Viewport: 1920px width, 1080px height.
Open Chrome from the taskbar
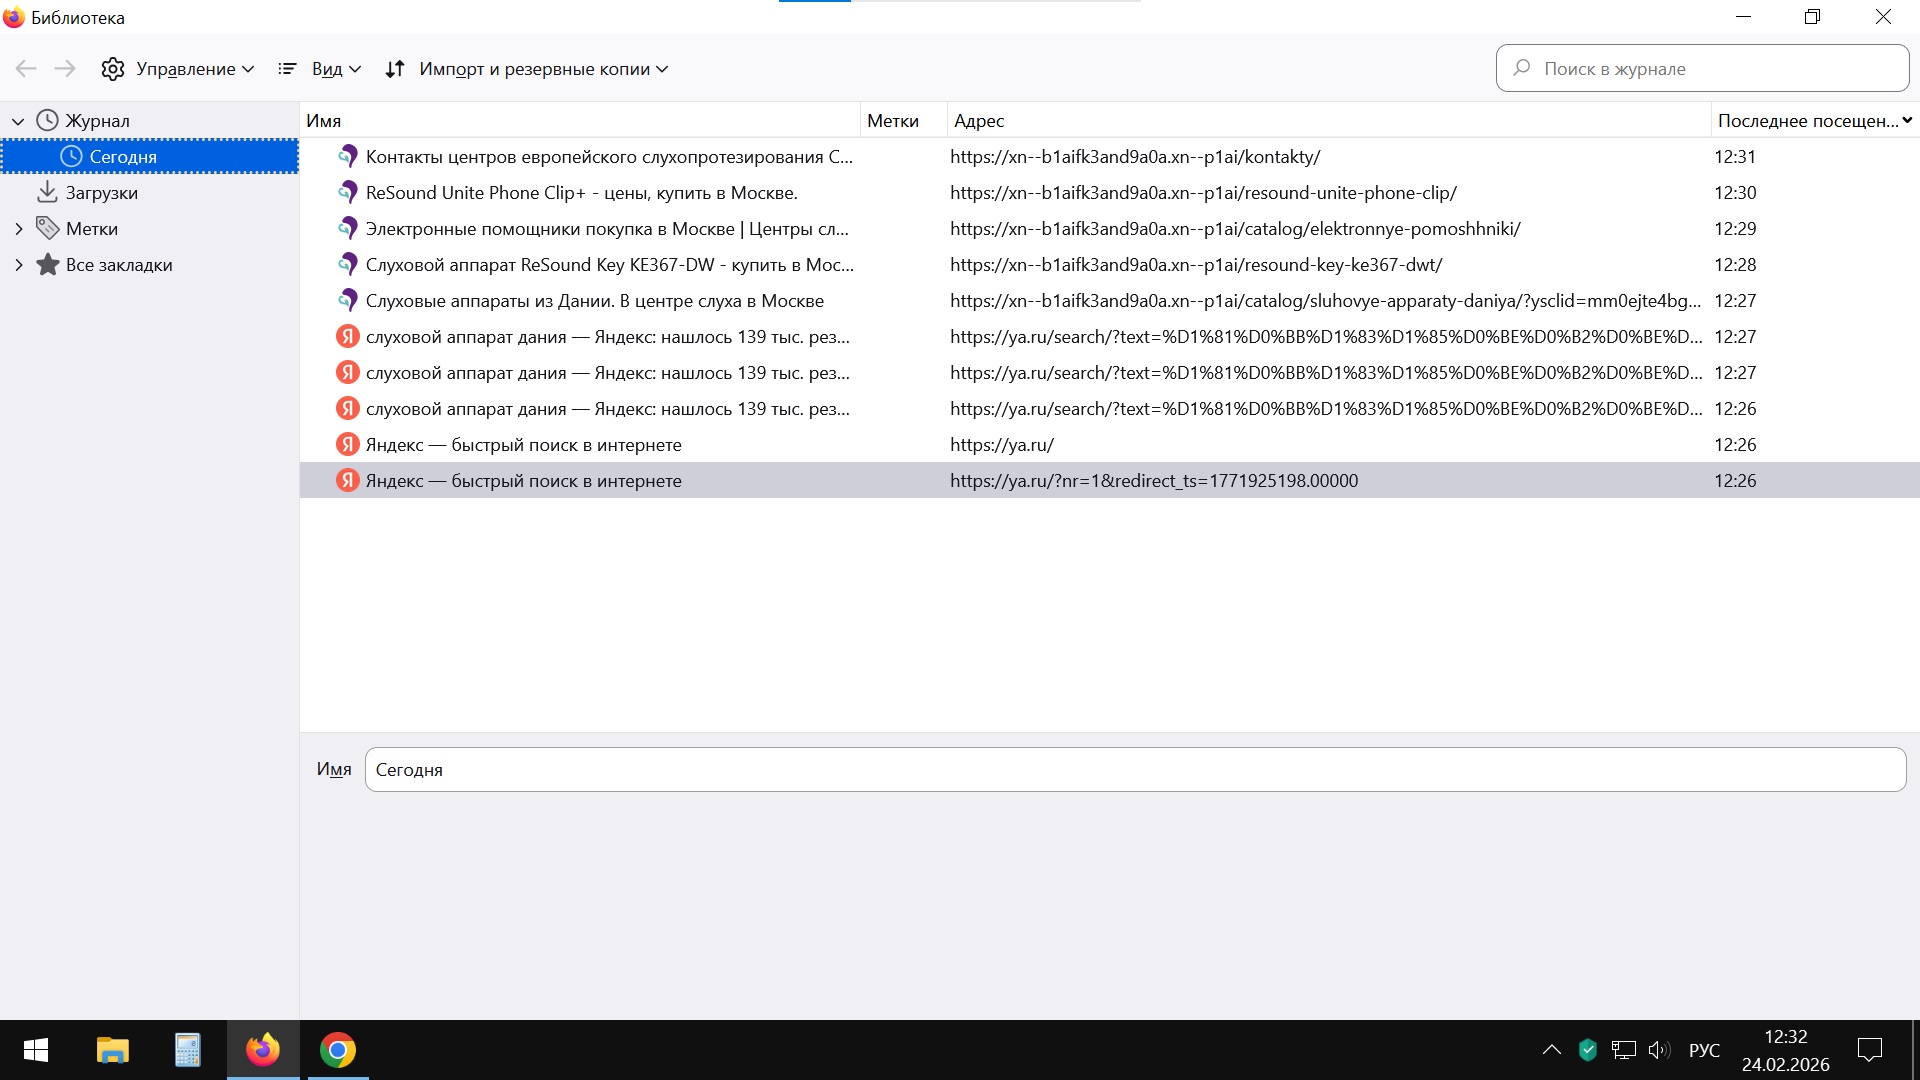tap(338, 1050)
